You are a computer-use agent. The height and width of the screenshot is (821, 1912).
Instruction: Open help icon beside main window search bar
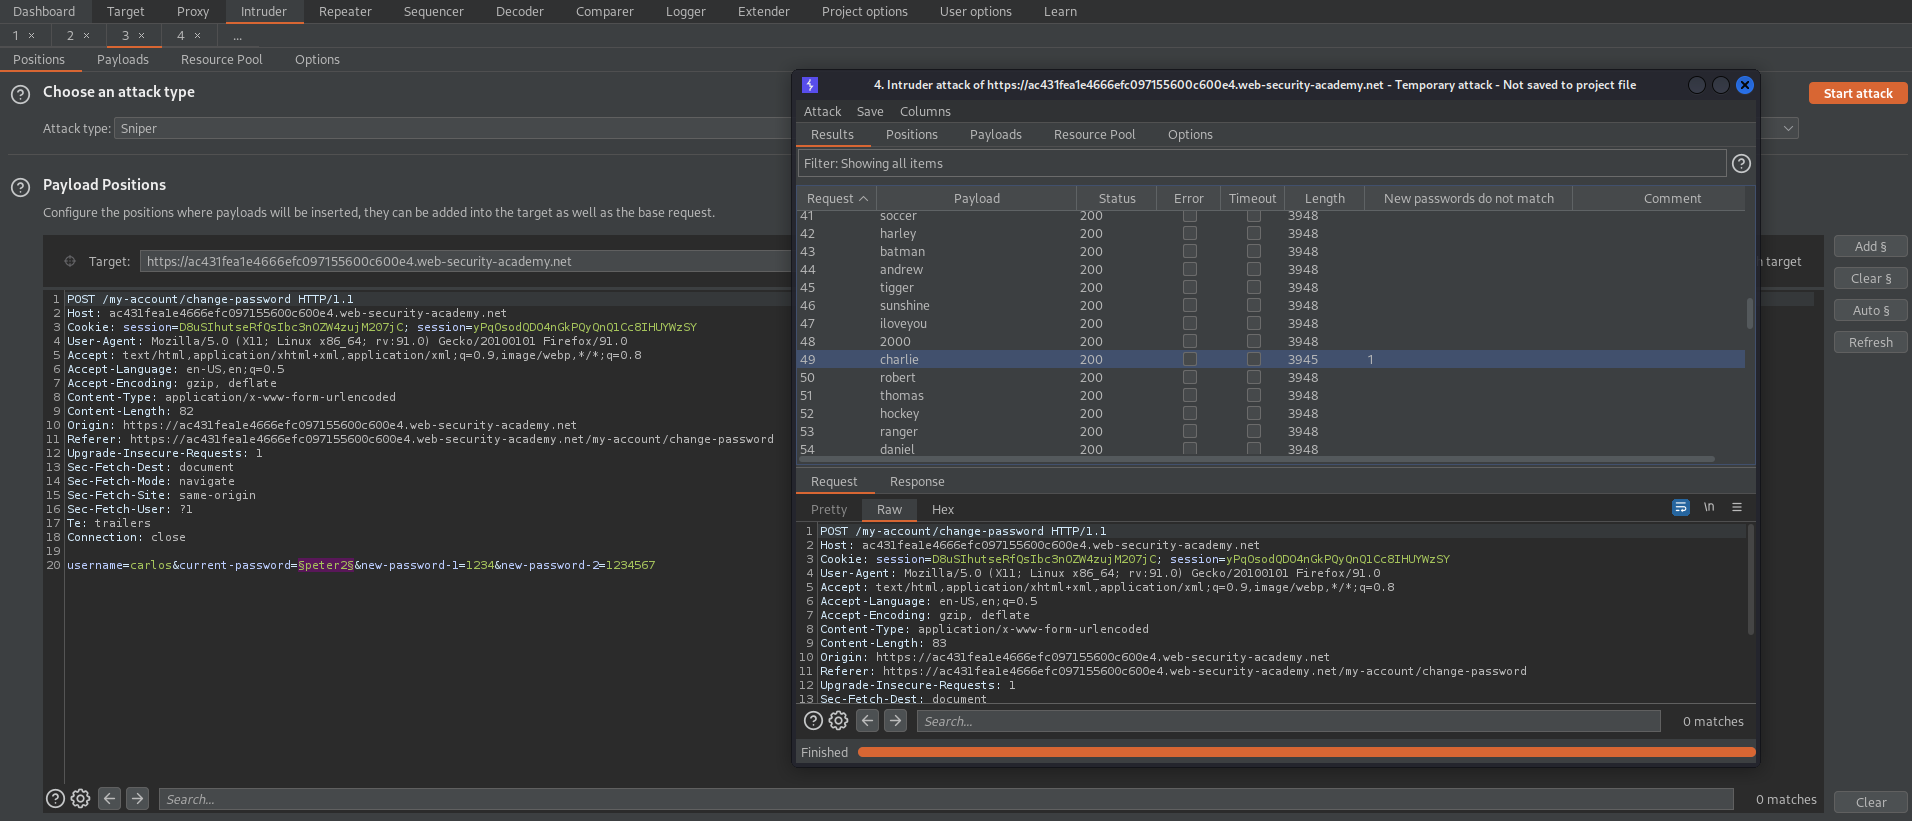[x=56, y=798]
